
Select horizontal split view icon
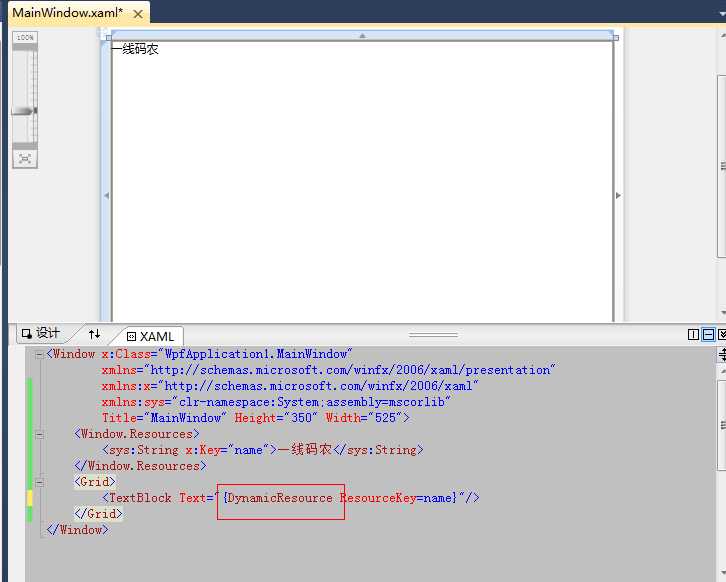click(x=708, y=334)
